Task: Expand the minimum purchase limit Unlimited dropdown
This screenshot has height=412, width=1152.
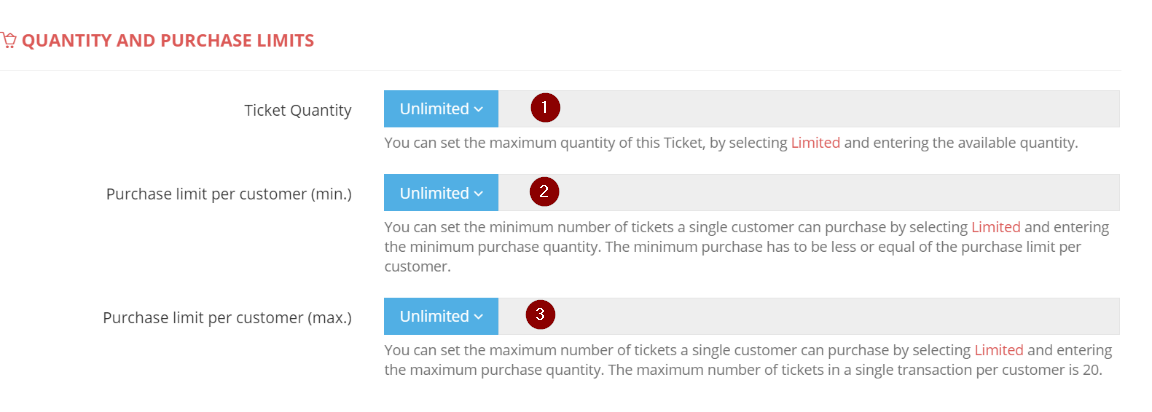Action: pos(441,193)
